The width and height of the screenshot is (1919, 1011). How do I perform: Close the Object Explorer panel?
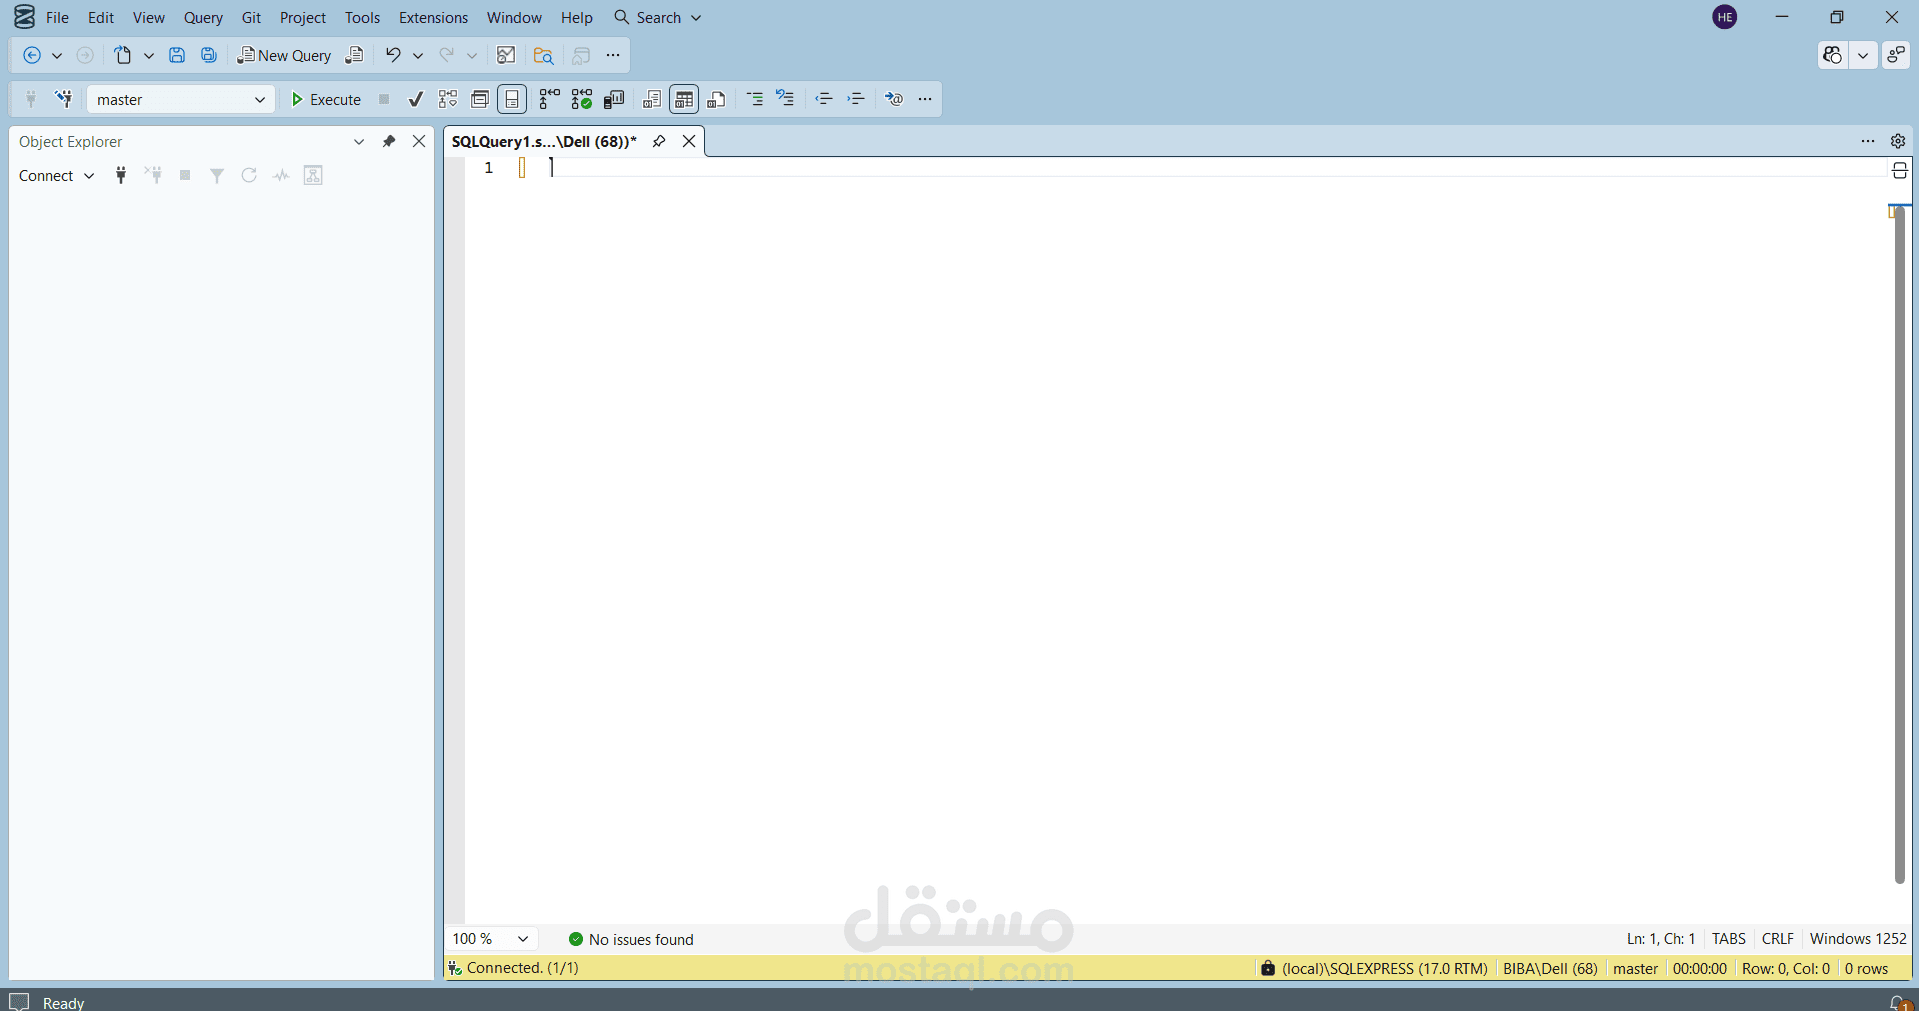point(419,141)
